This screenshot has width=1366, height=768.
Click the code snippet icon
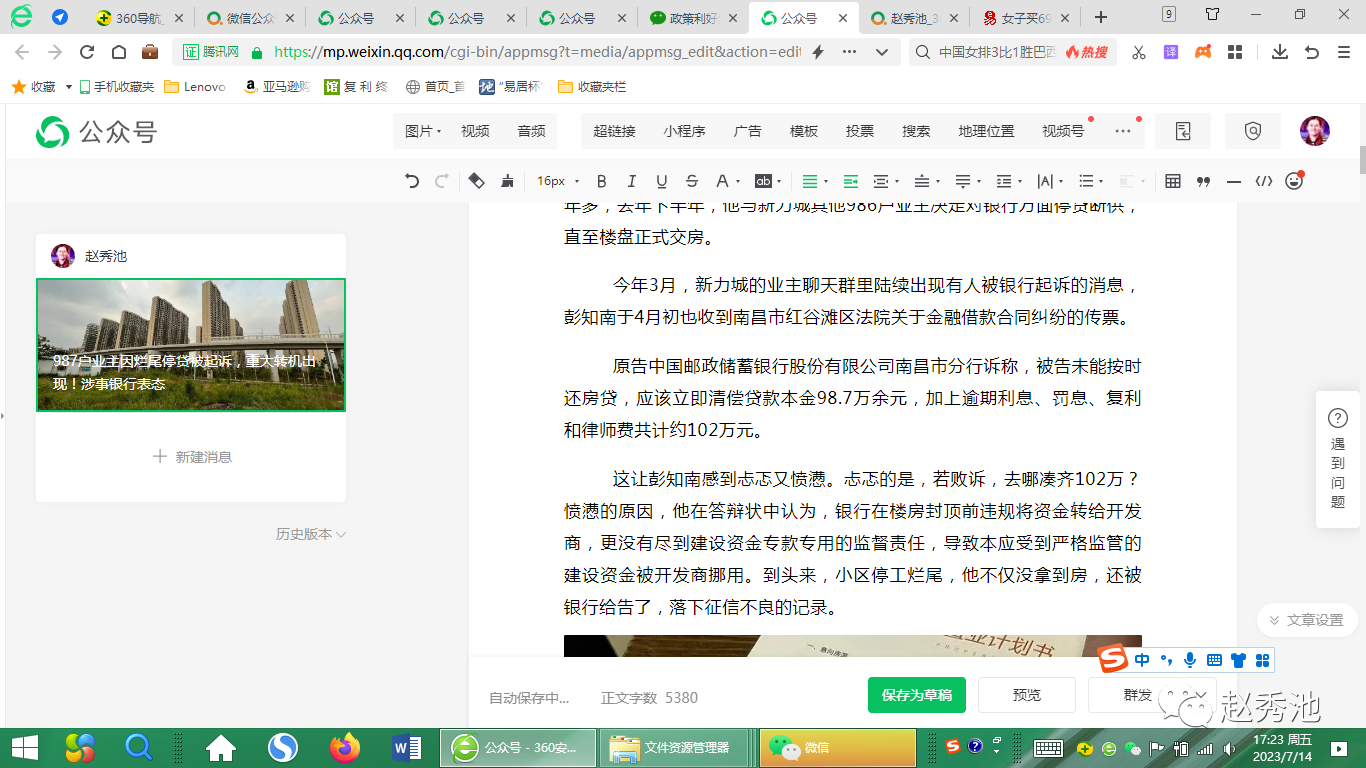(1264, 181)
